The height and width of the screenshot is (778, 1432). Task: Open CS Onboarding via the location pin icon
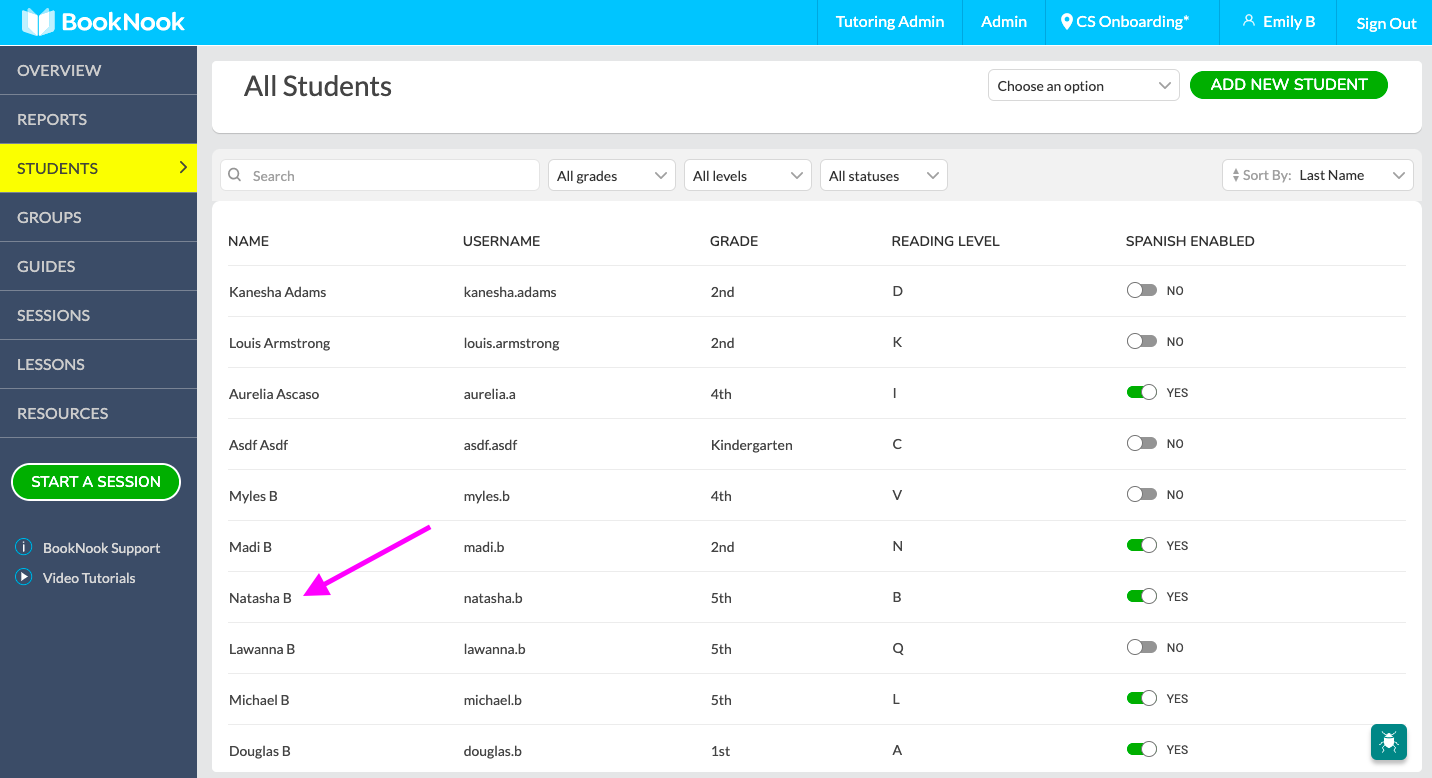1066,21
